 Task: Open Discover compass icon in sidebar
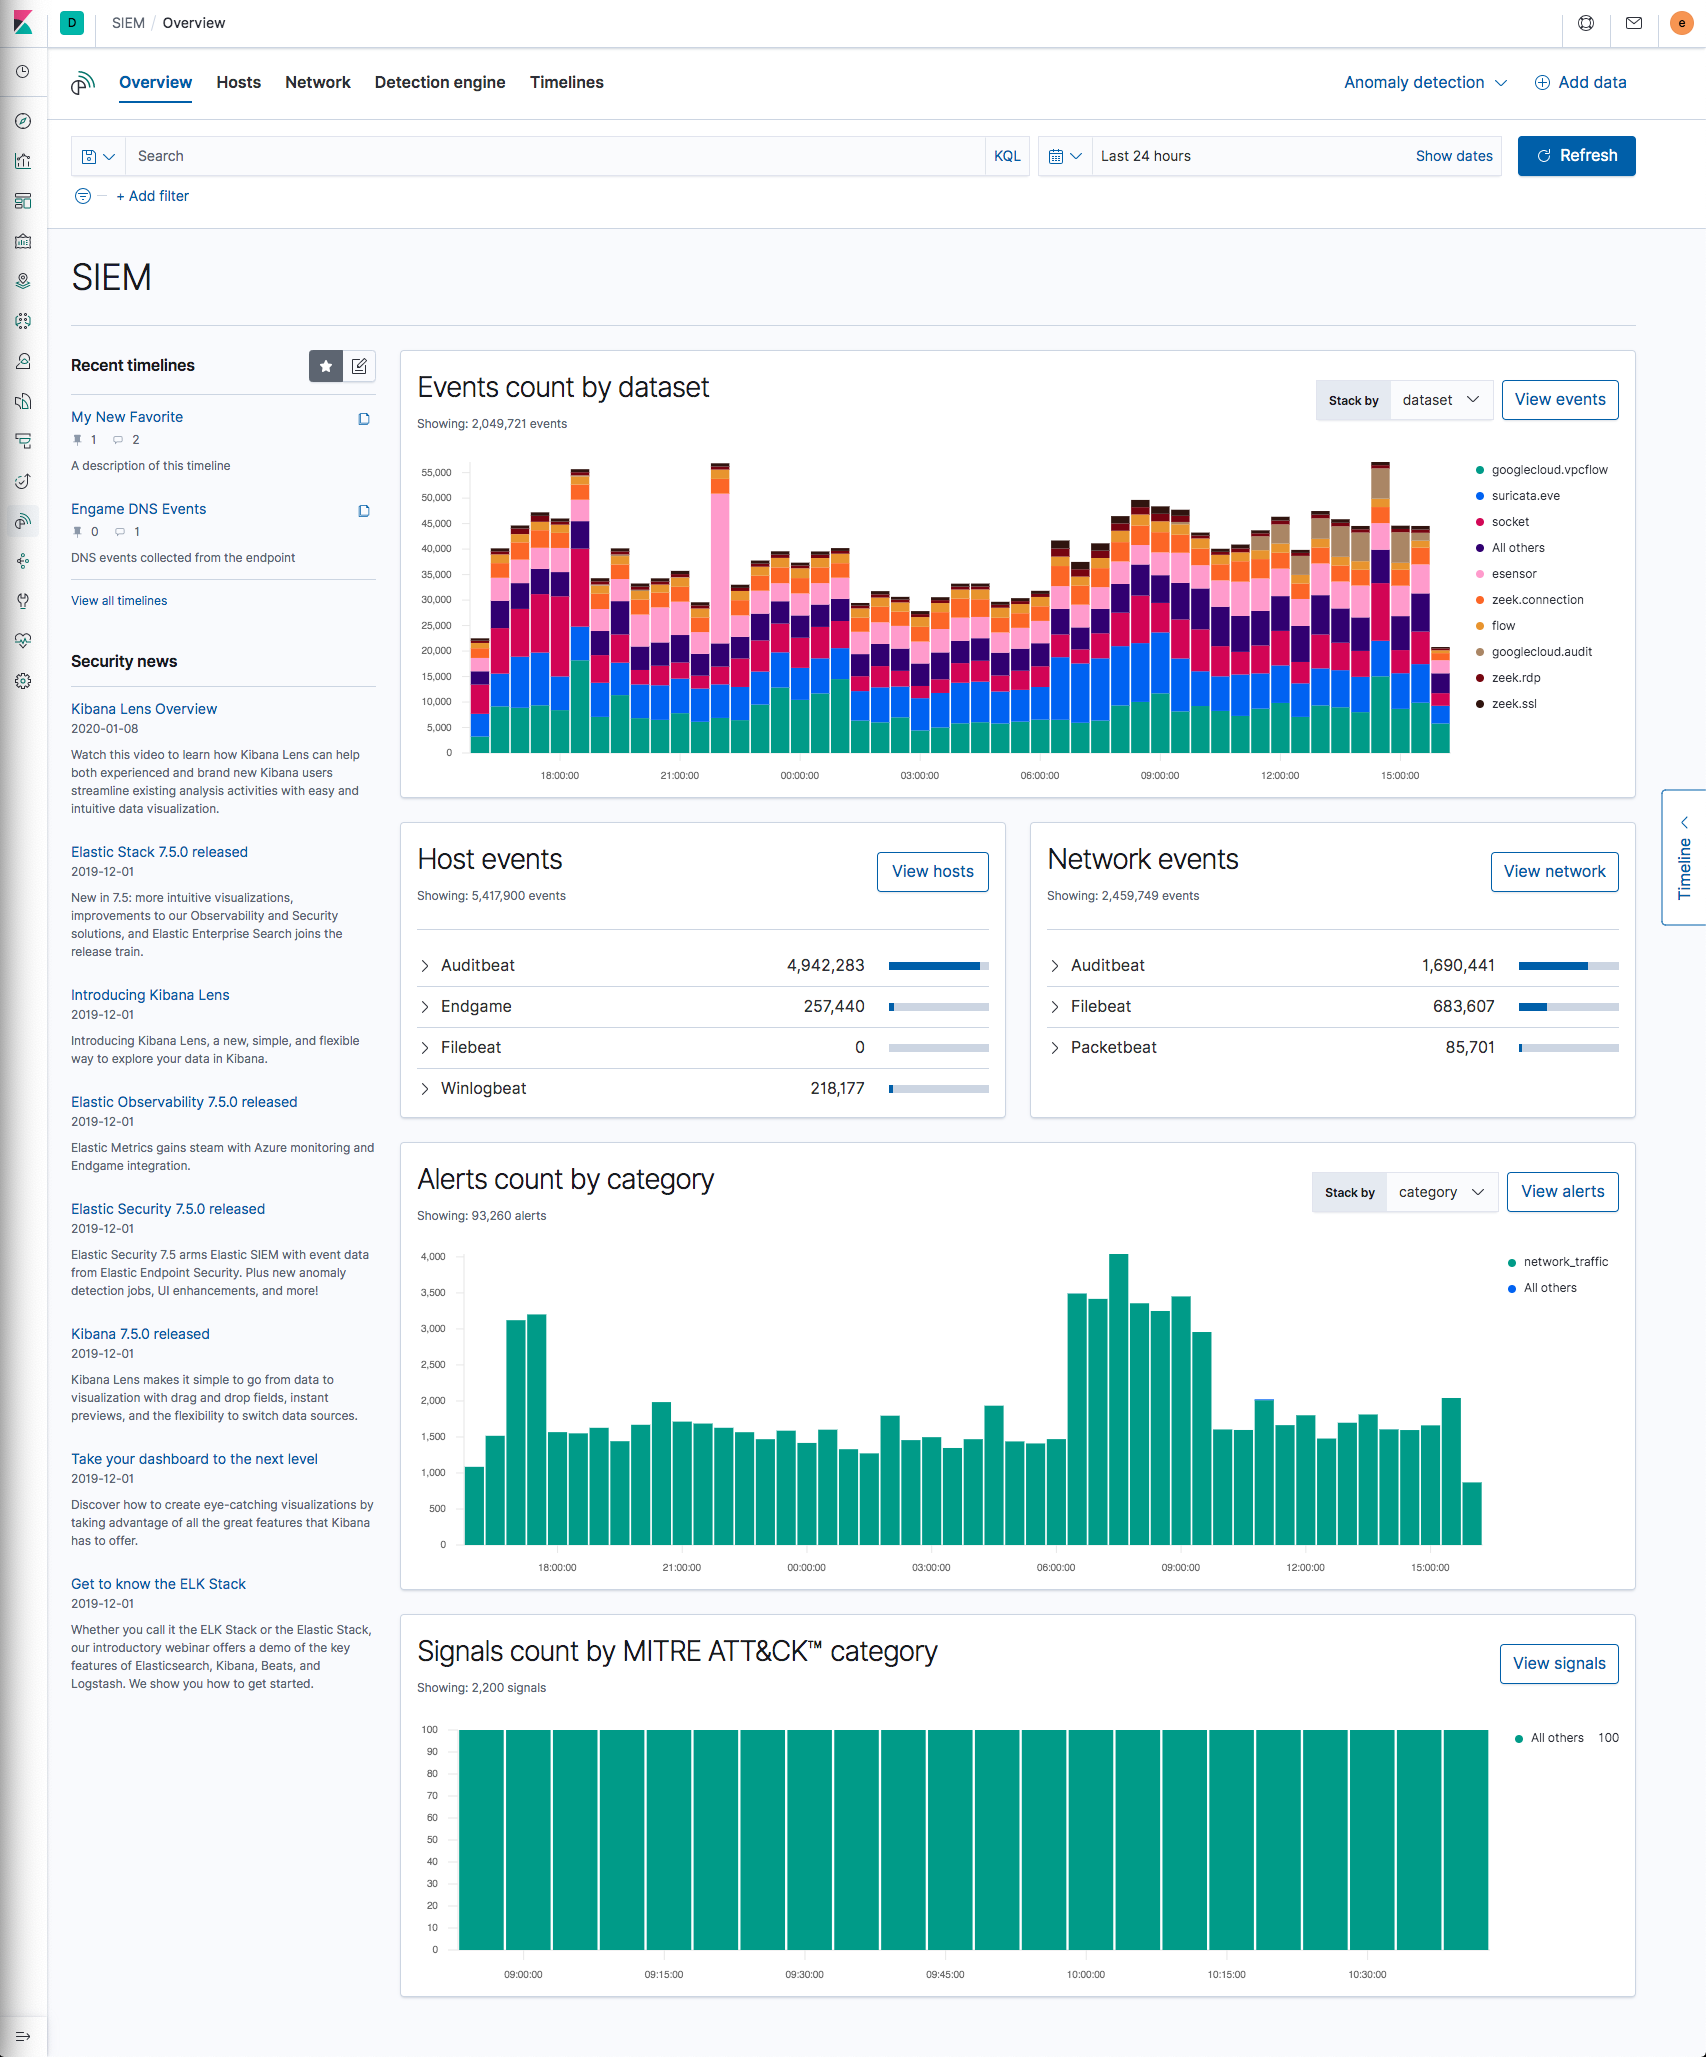tap(23, 121)
